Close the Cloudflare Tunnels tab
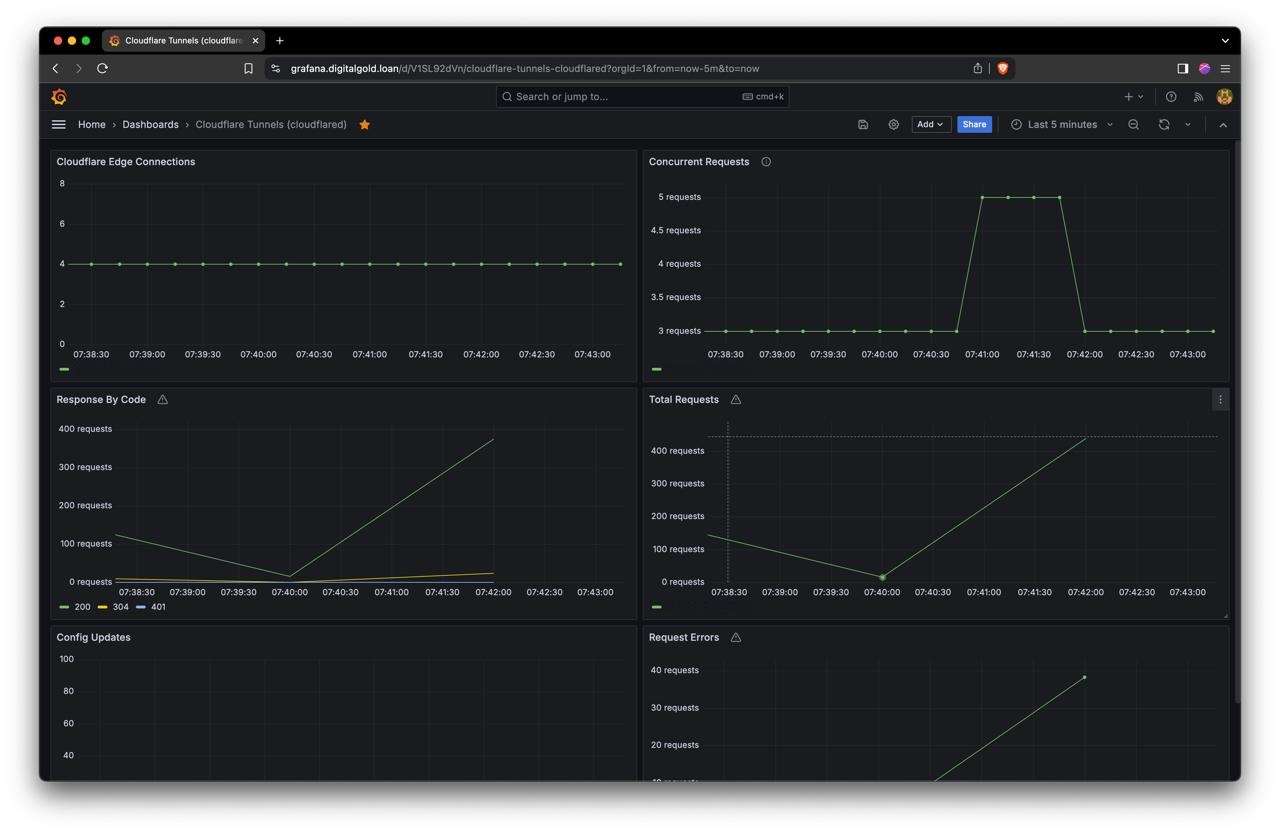Image resolution: width=1280 pixels, height=833 pixels. 255,41
